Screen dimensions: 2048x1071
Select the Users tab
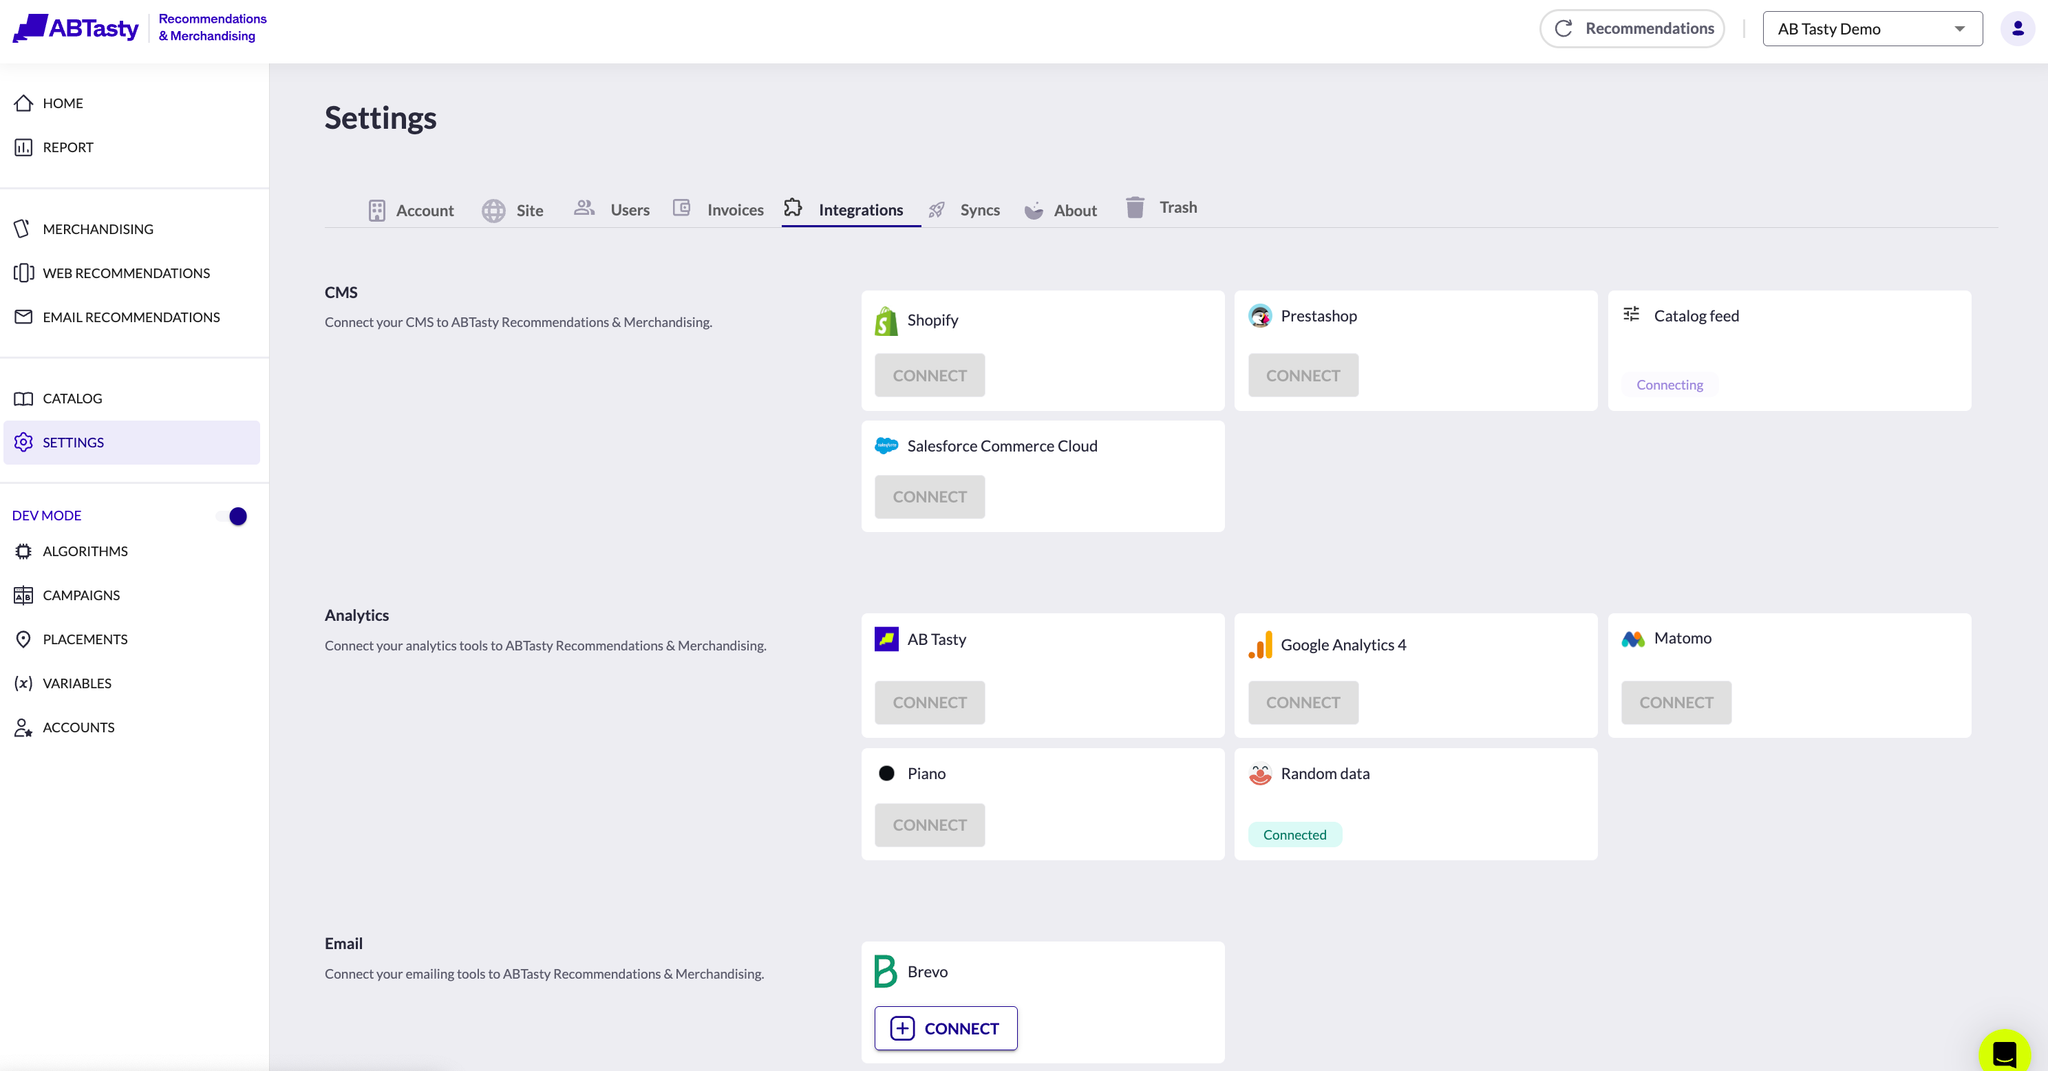613,210
